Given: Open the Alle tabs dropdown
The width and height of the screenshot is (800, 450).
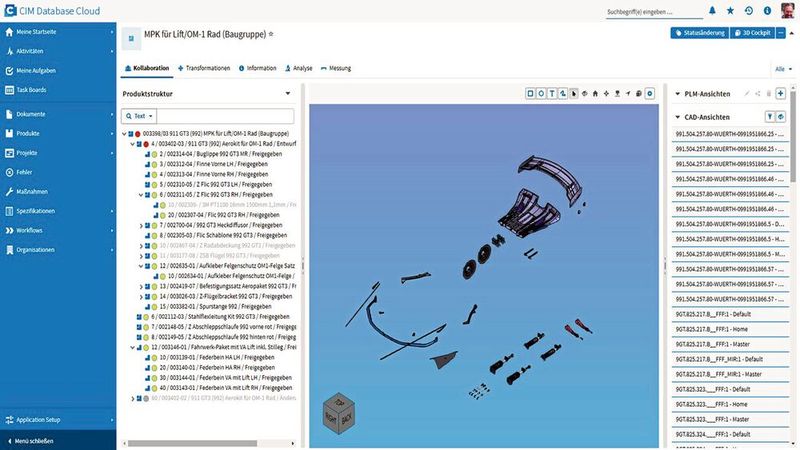Looking at the screenshot, I should coord(784,69).
